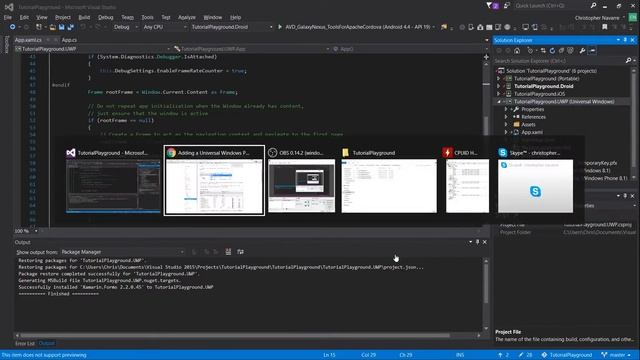Click the Solution Explorer Properties wrench icon
The width and height of the screenshot is (640, 360).
(x=582, y=51)
